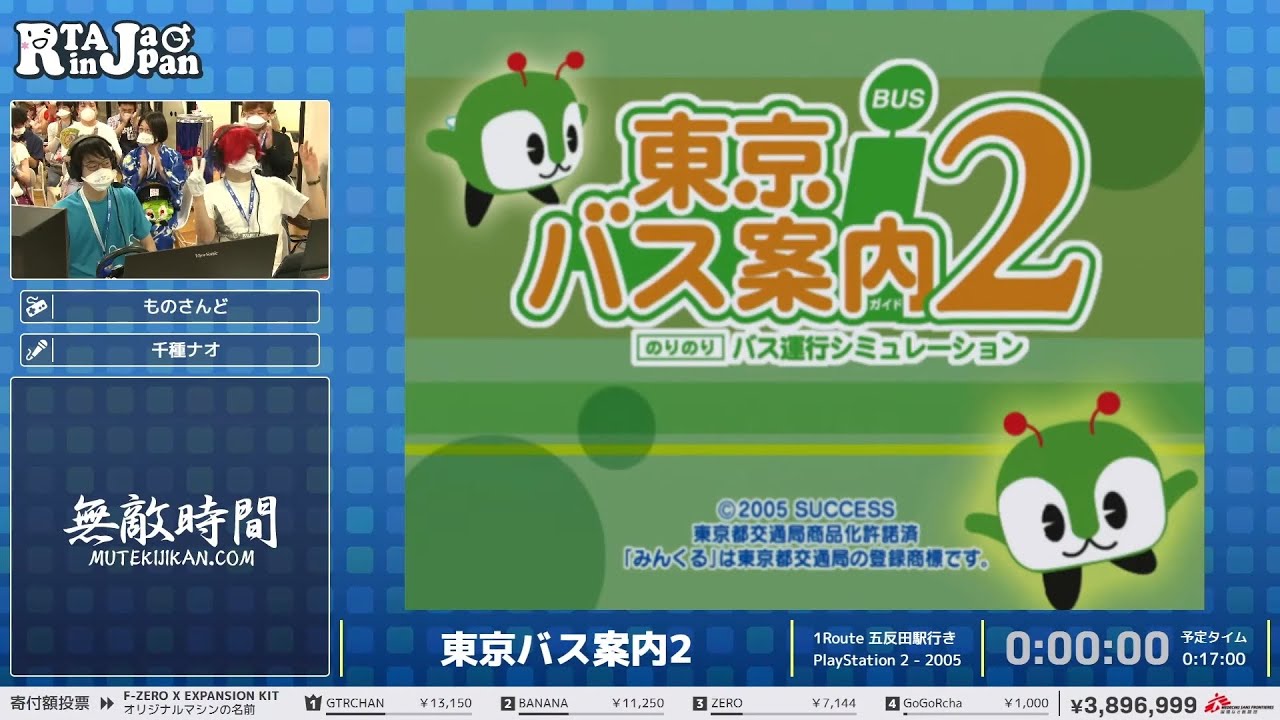The height and width of the screenshot is (720, 1280).
Task: Click the 予定タイム label
Action: point(1214,637)
